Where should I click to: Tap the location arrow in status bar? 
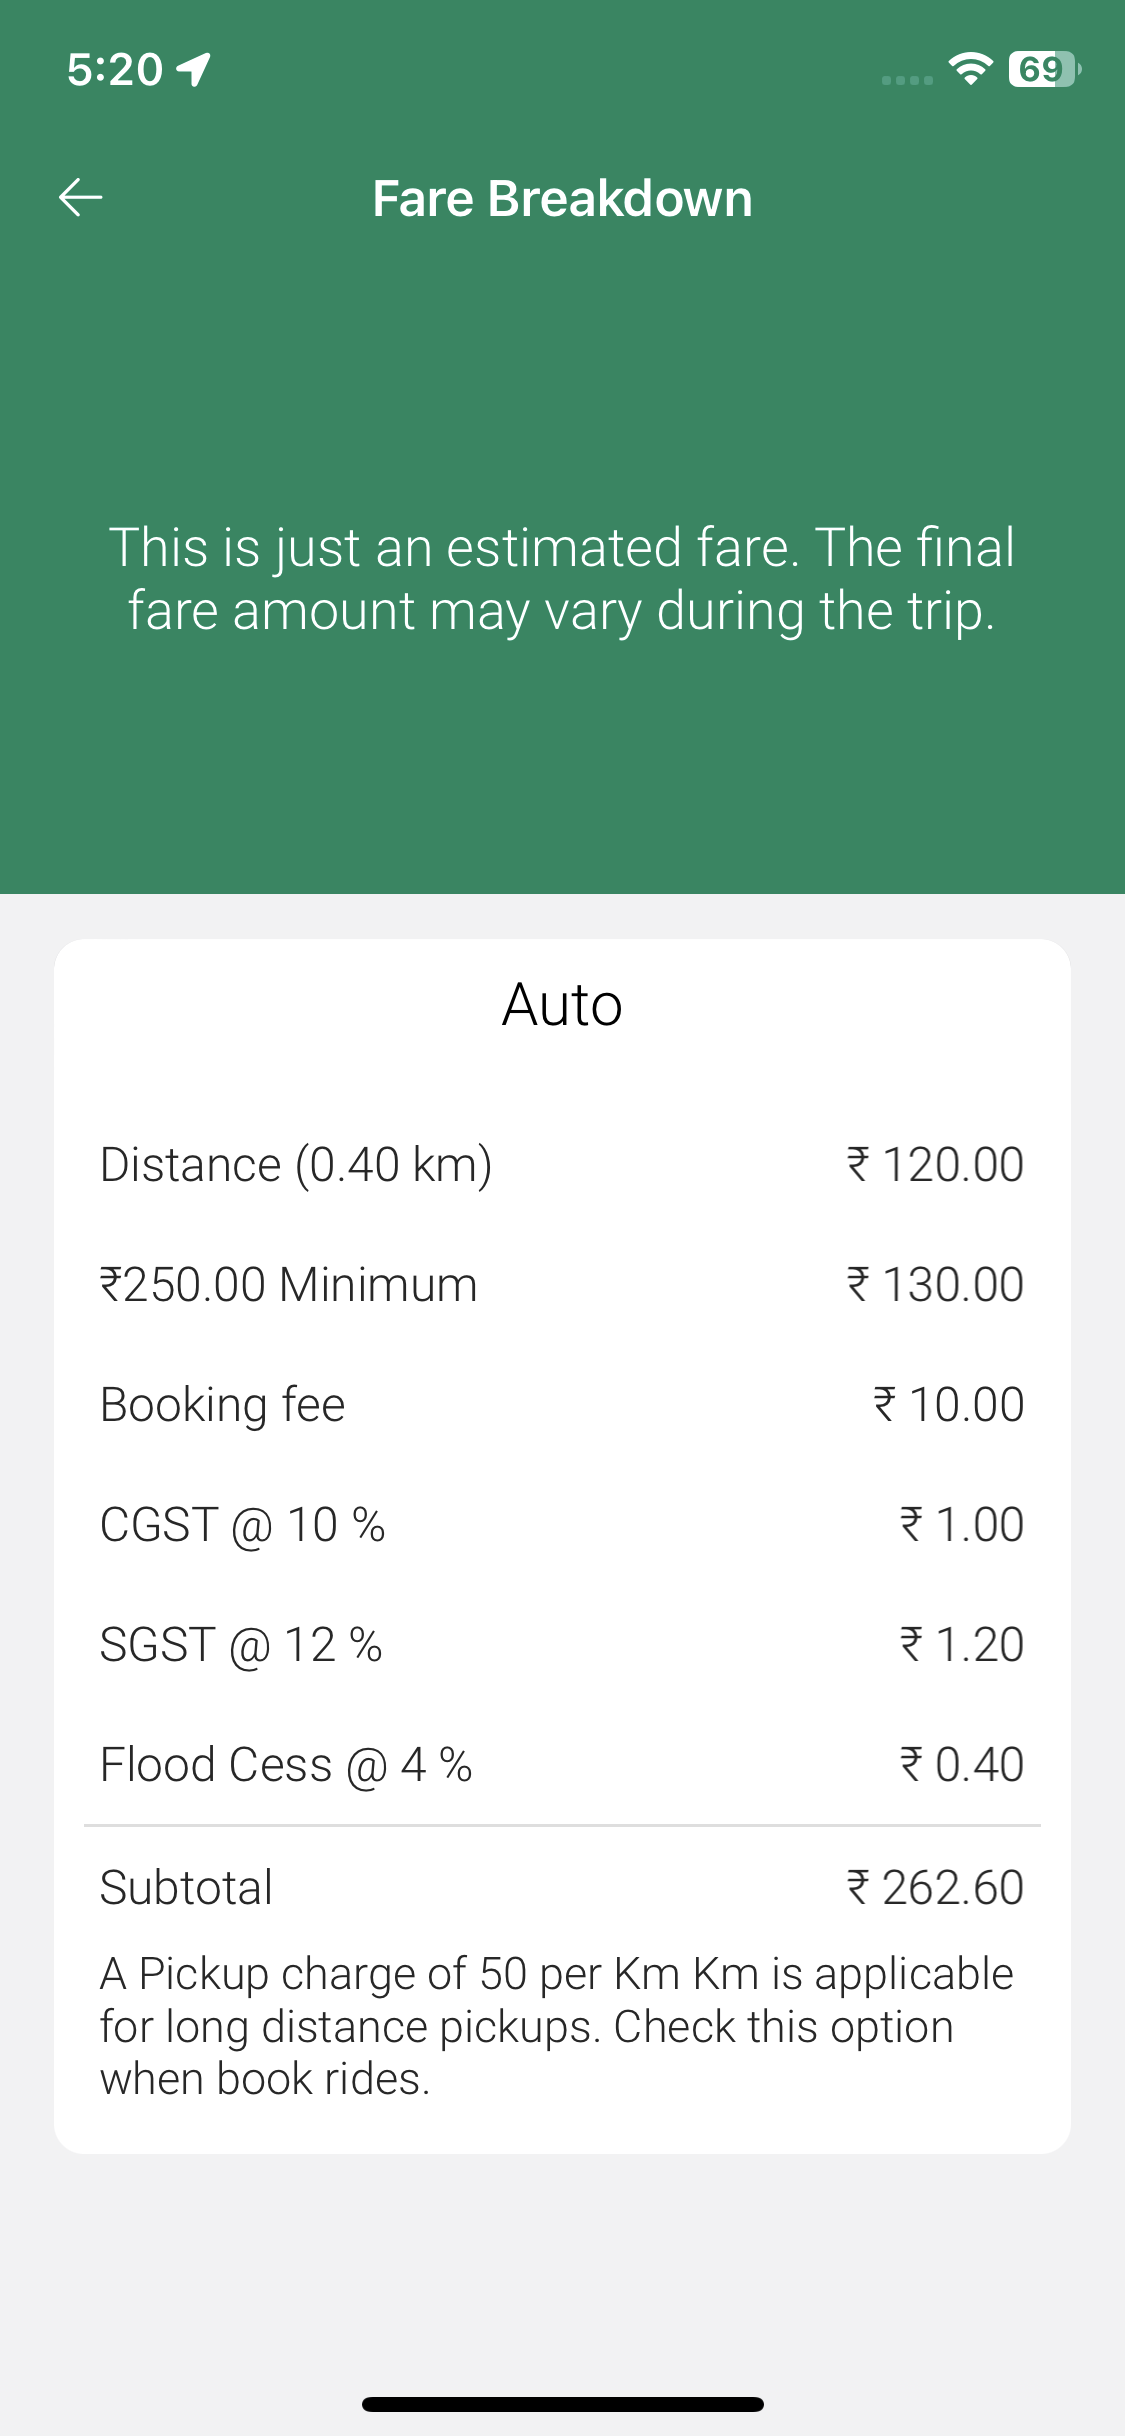coord(193,69)
